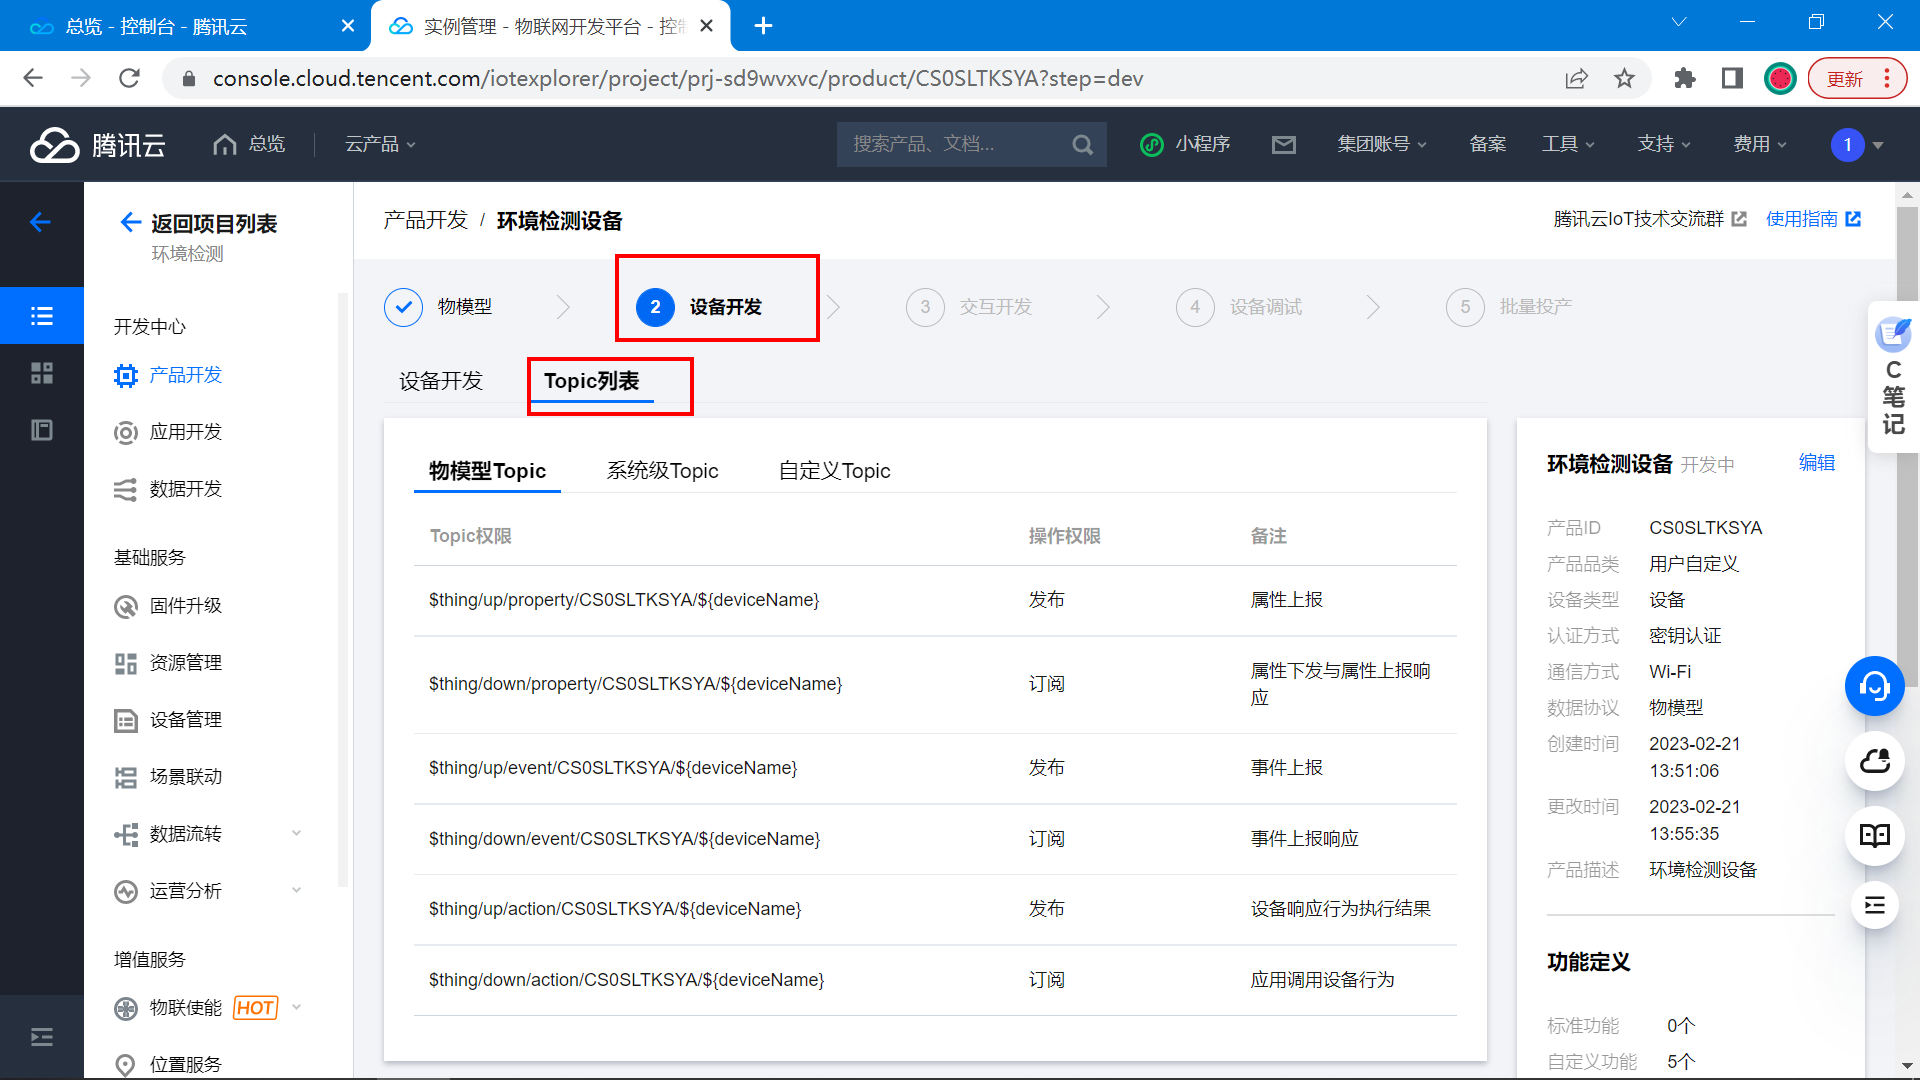Click the search magnifier icon
The width and height of the screenshot is (1920, 1080).
click(x=1082, y=145)
